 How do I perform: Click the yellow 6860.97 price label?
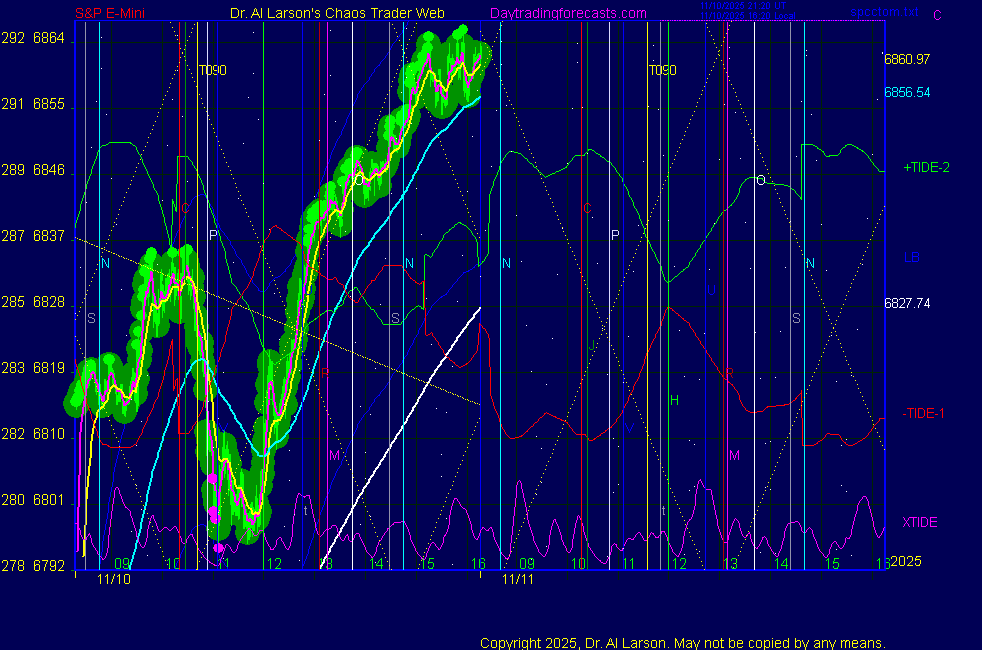[x=907, y=59]
